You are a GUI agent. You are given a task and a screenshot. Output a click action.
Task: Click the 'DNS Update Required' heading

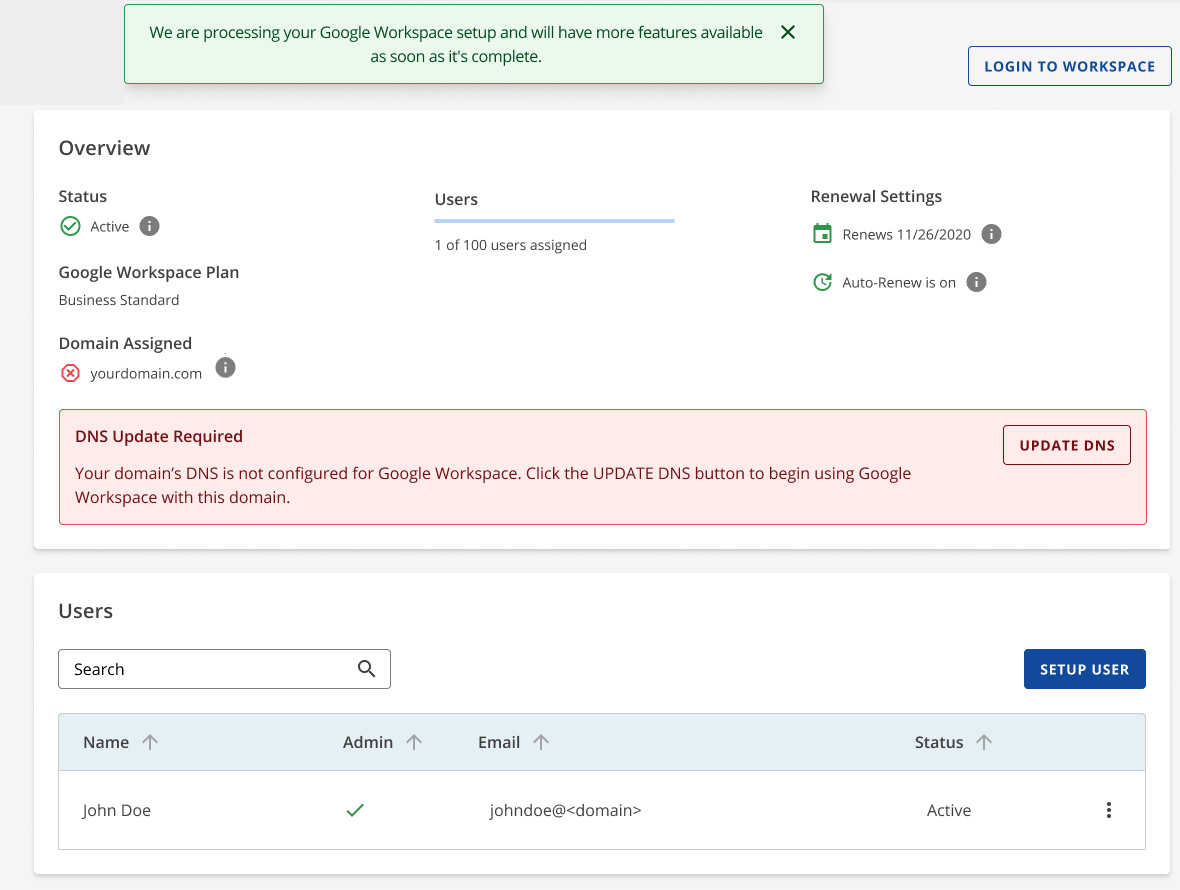click(x=159, y=436)
